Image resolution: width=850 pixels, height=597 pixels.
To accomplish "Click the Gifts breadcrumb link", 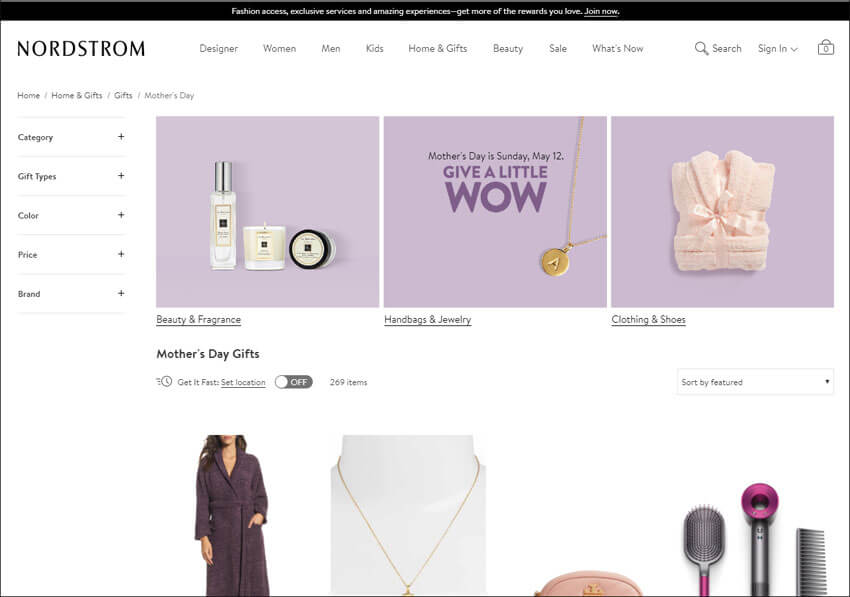I will pyautogui.click(x=123, y=95).
